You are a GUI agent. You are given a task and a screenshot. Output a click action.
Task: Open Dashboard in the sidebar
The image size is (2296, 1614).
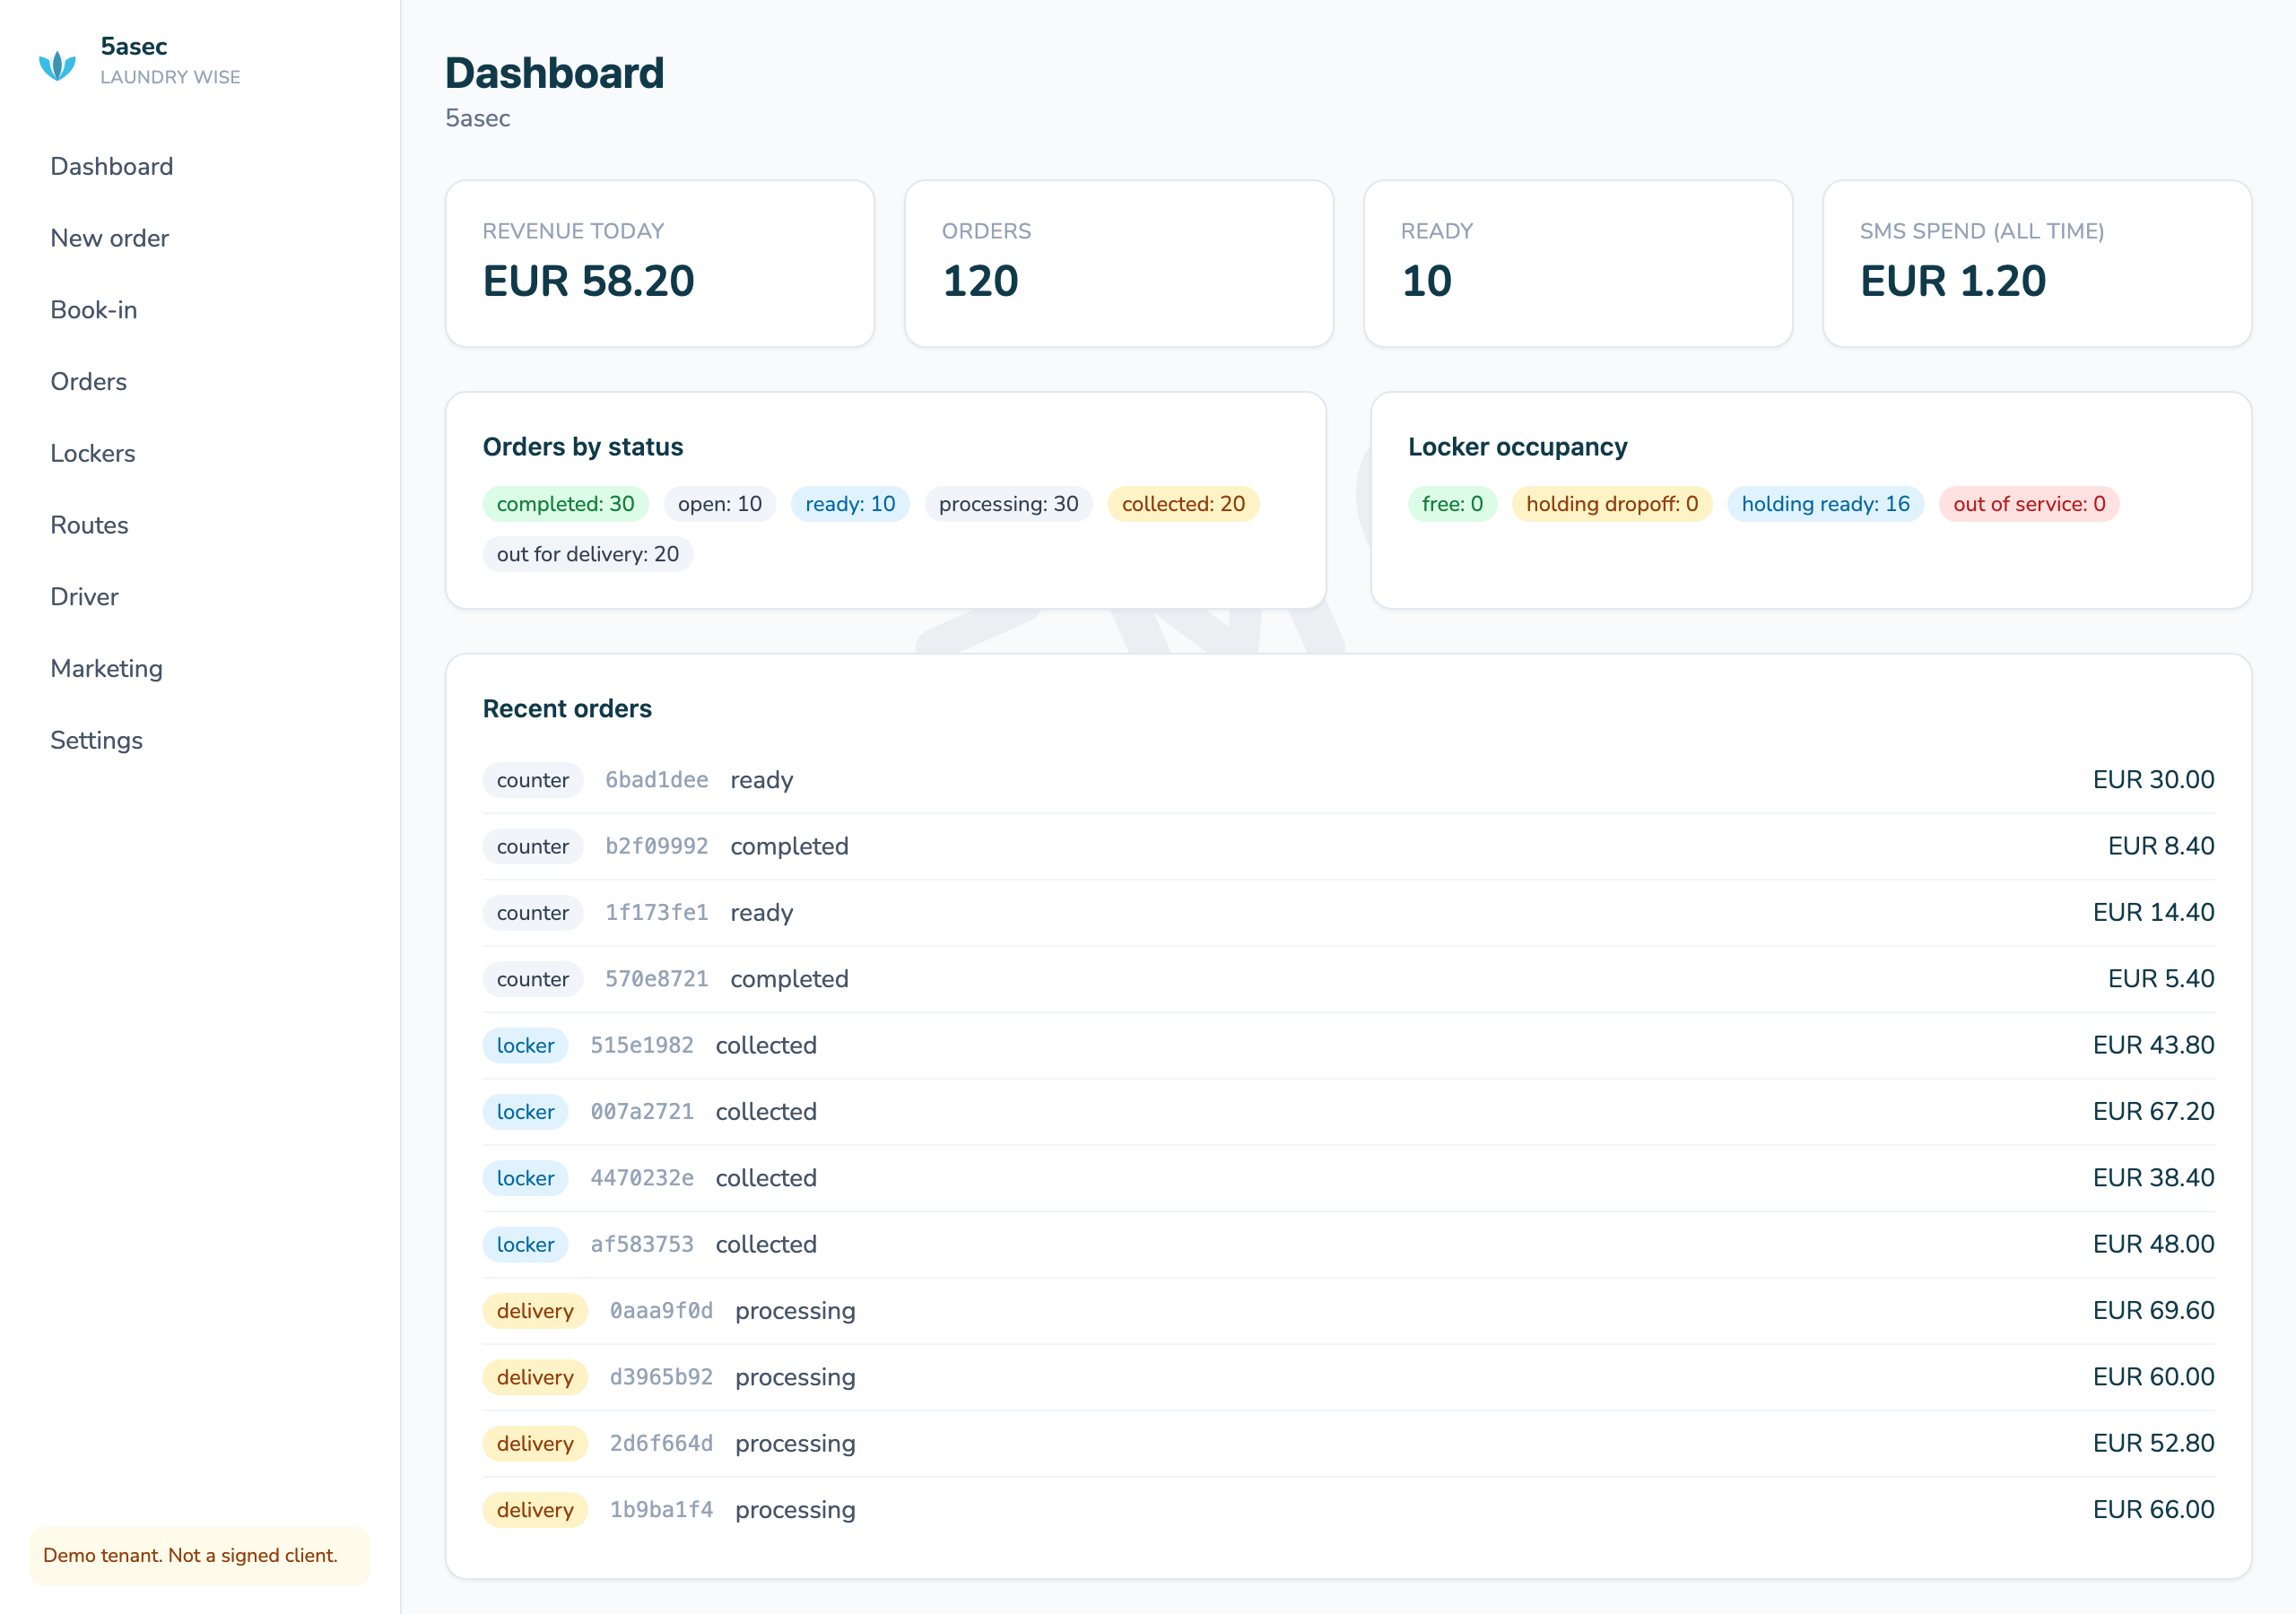pos(112,166)
